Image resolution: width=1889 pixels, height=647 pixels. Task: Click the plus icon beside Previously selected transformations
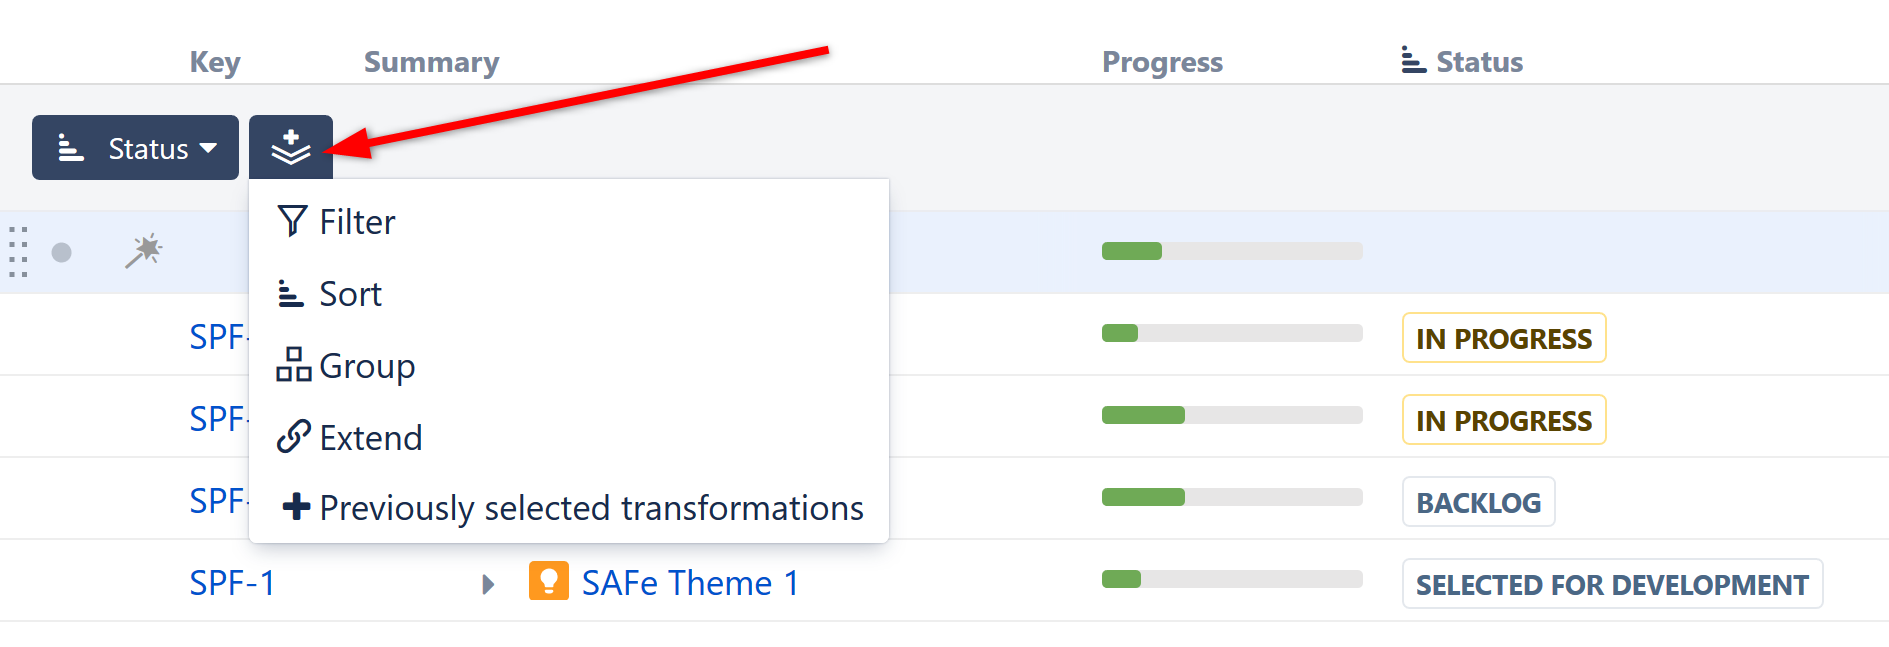pyautogui.click(x=295, y=507)
